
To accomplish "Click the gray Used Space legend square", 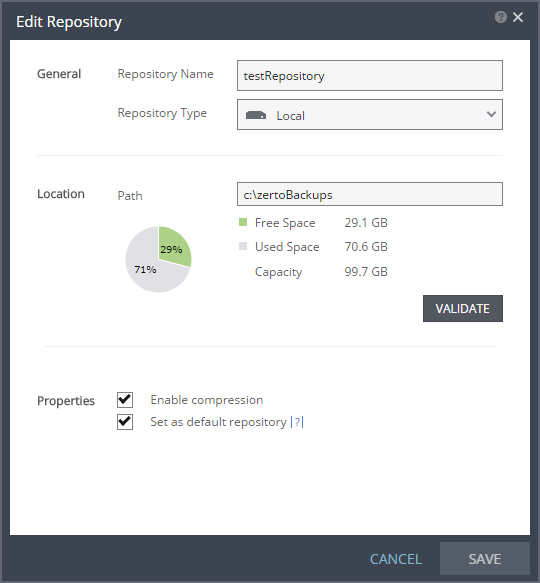I will (243, 246).
